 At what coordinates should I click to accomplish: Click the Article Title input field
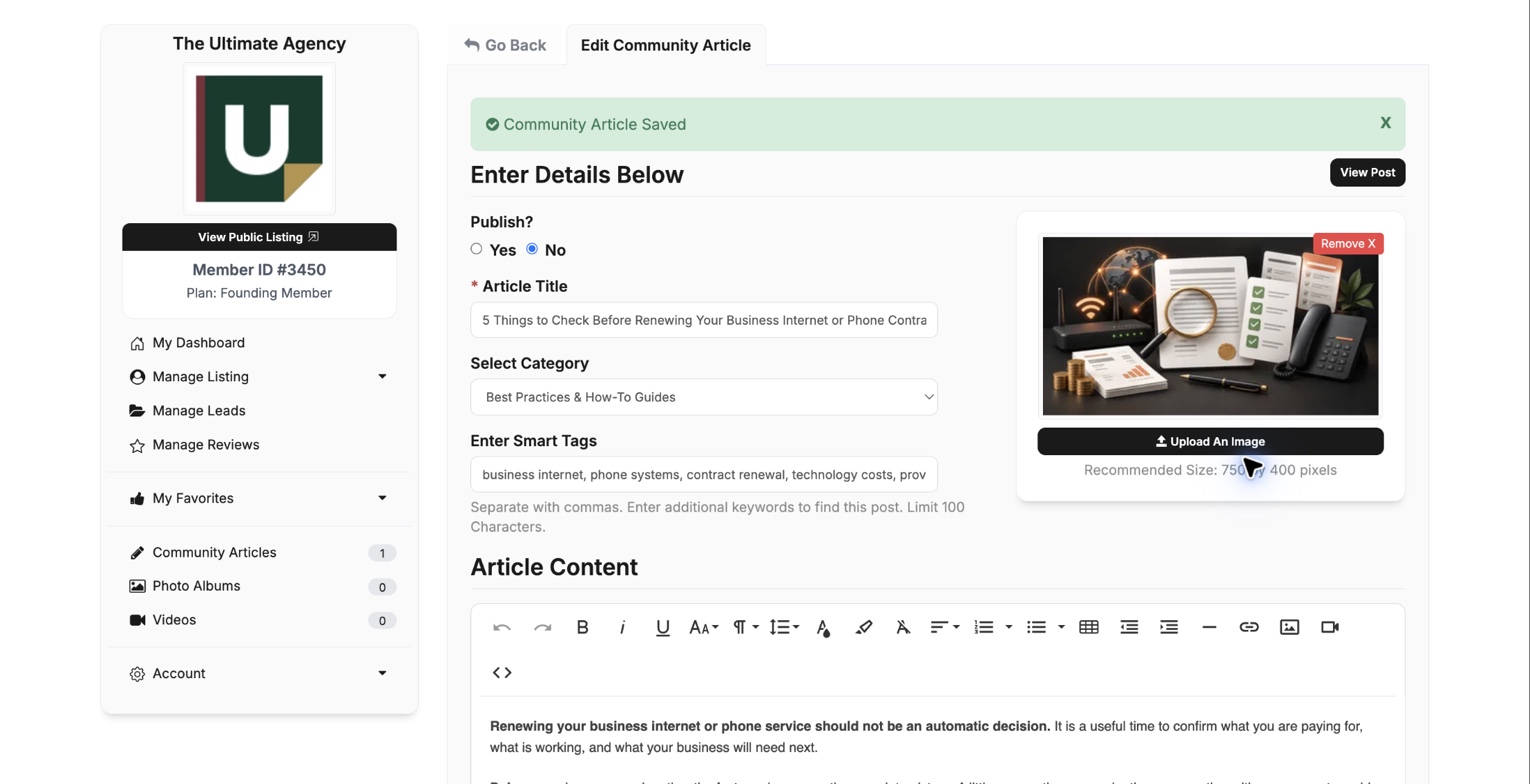pos(704,320)
